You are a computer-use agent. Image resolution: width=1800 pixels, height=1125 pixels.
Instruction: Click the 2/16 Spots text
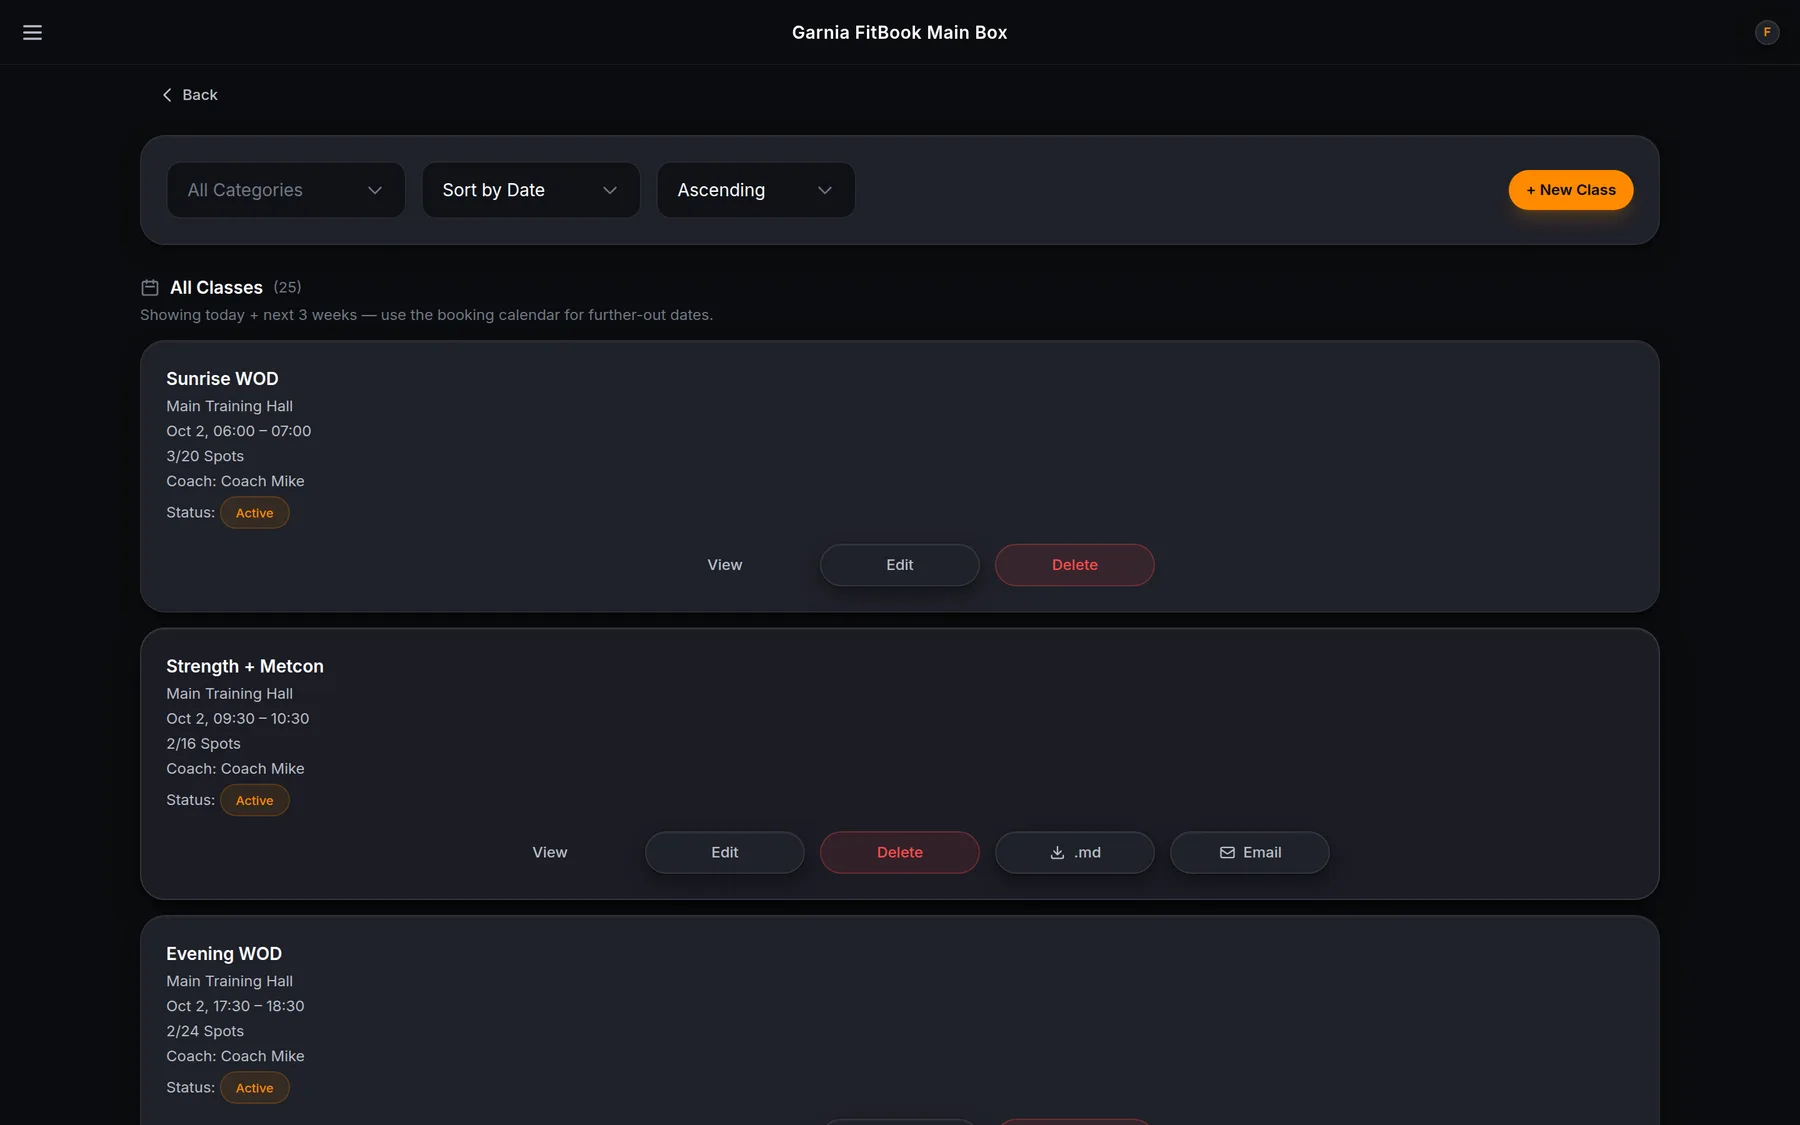click(x=203, y=744)
